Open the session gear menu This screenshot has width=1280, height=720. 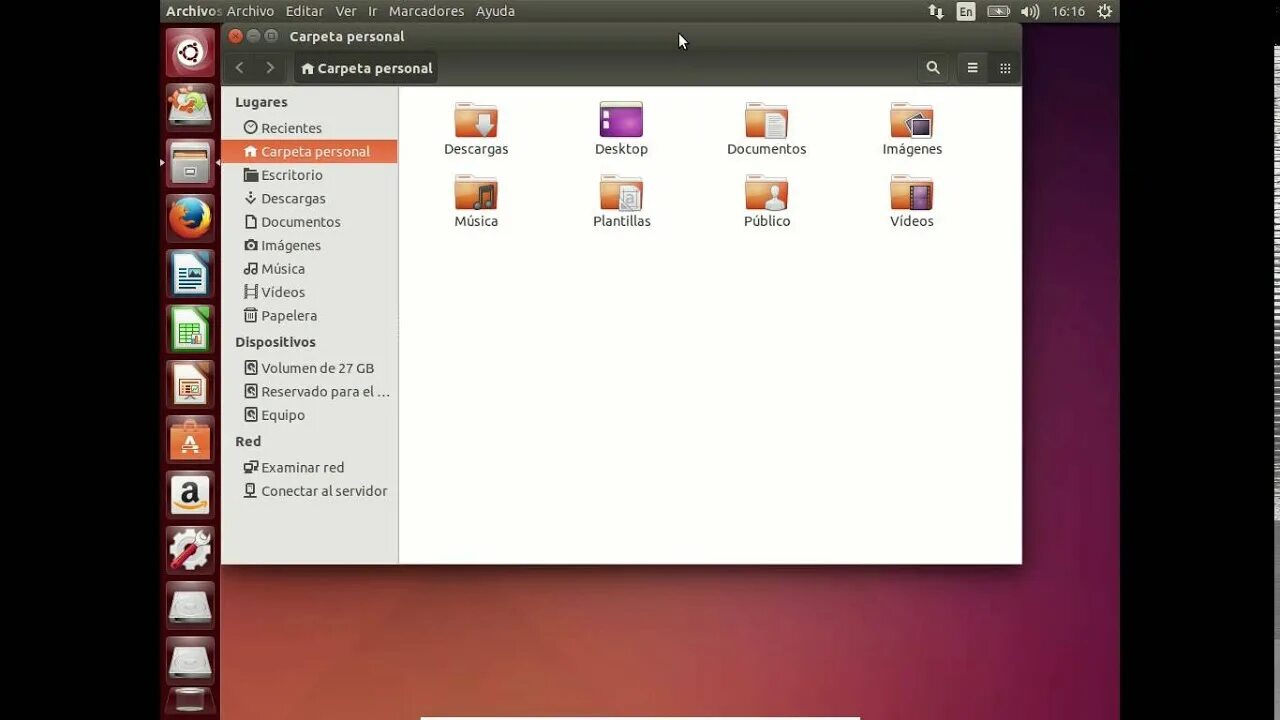coord(1105,11)
